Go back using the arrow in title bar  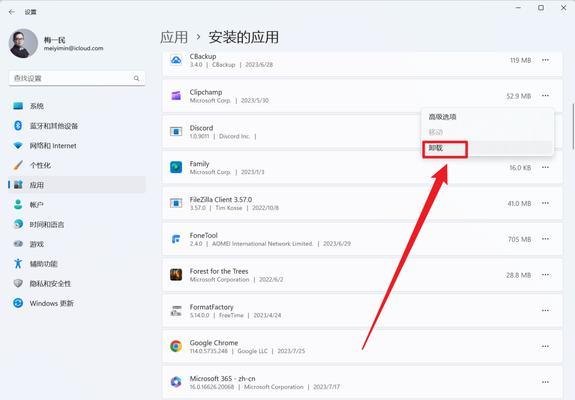click(x=12, y=12)
